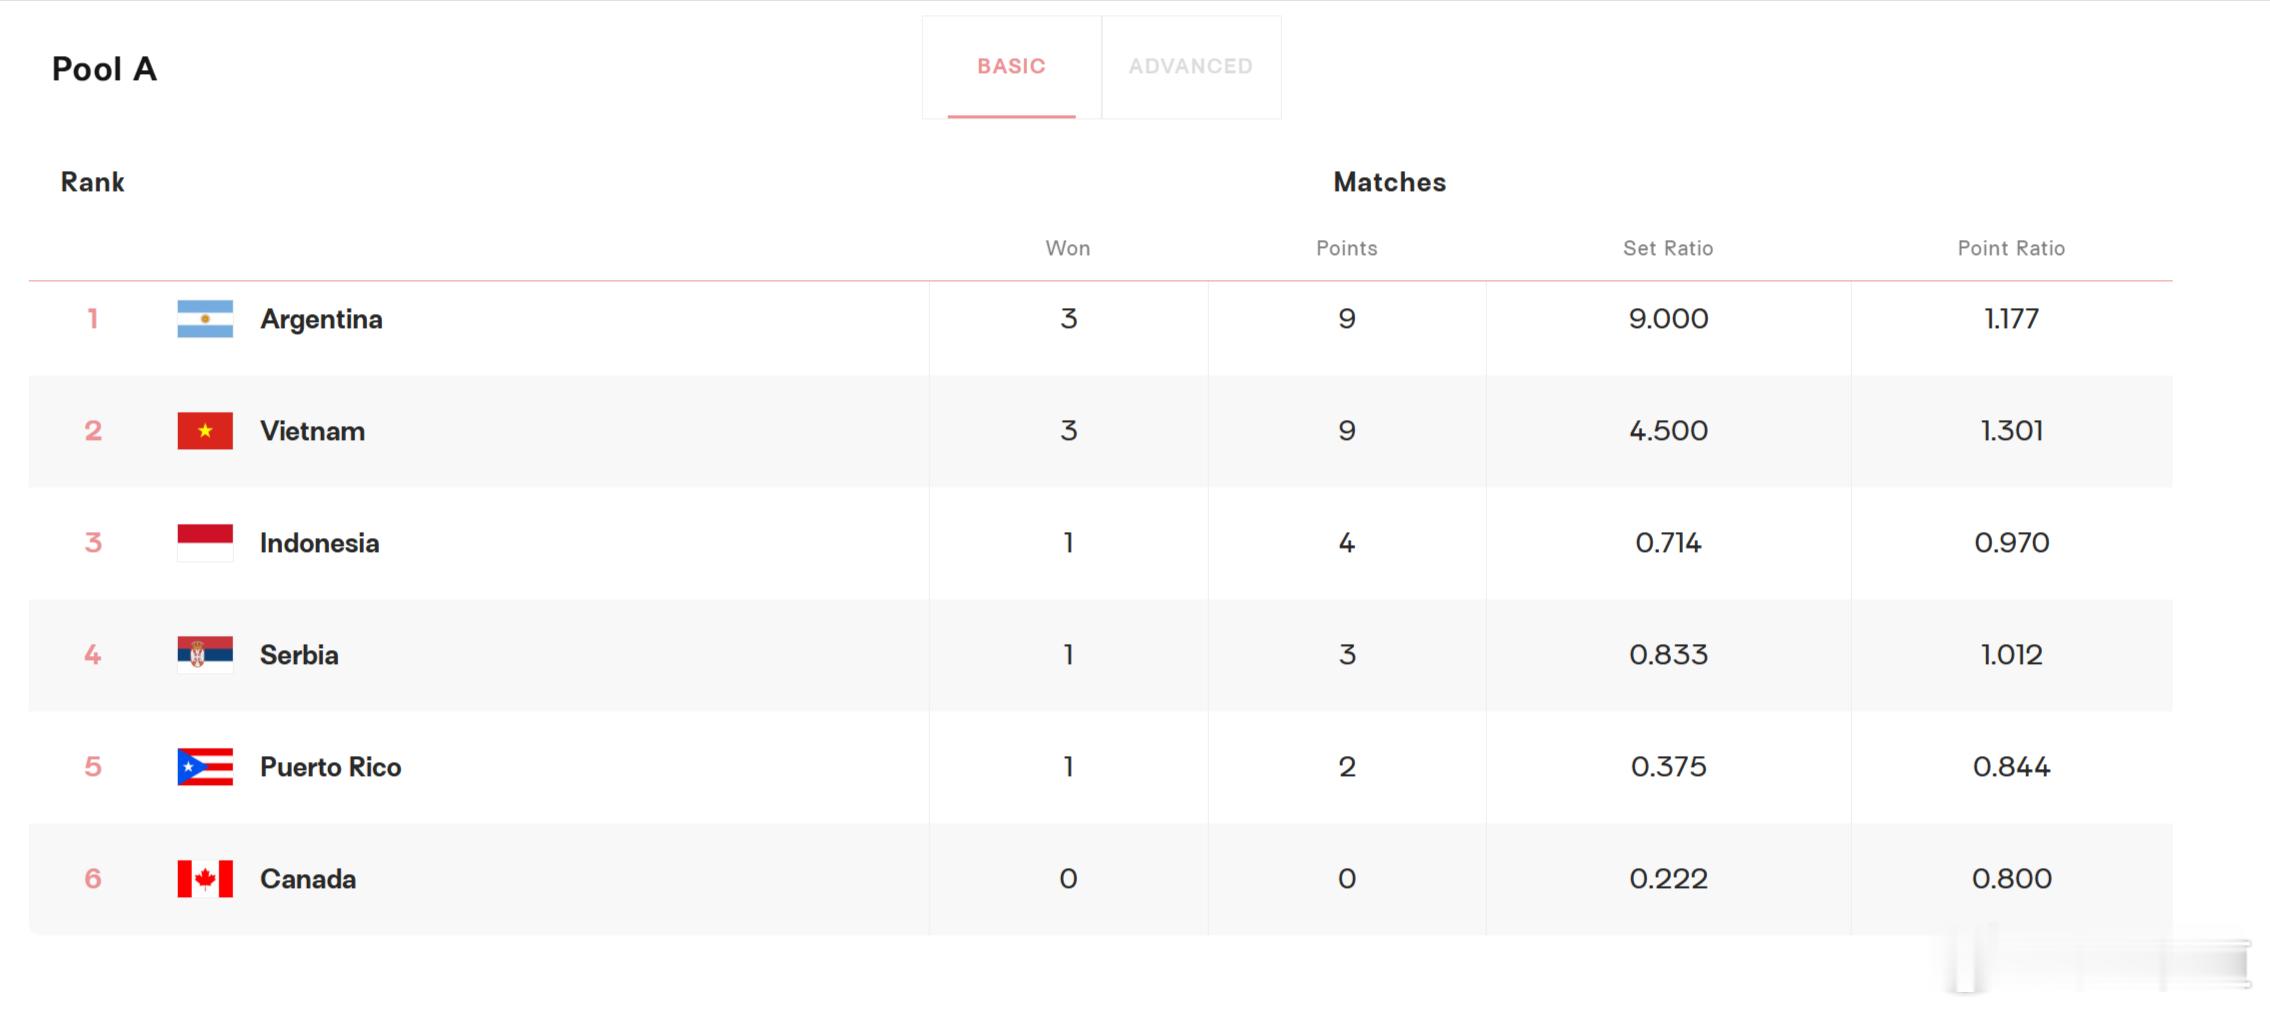Click the Vietnam flag icon

point(205,431)
